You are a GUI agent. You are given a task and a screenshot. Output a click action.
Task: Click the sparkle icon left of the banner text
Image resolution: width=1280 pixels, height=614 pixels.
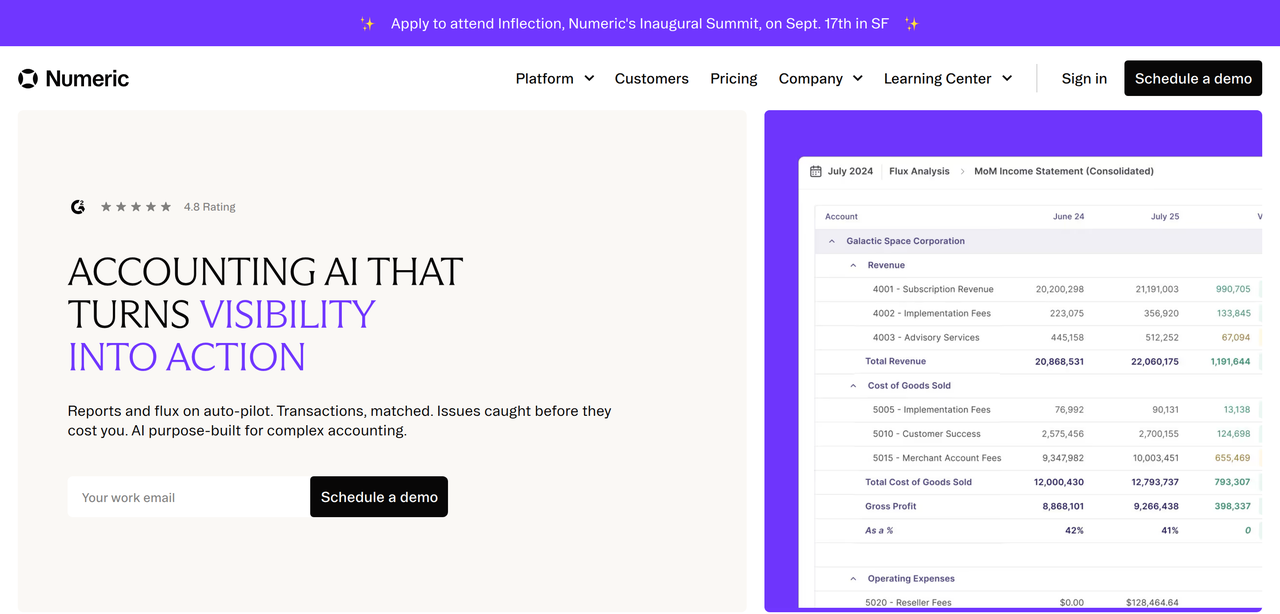tap(367, 23)
